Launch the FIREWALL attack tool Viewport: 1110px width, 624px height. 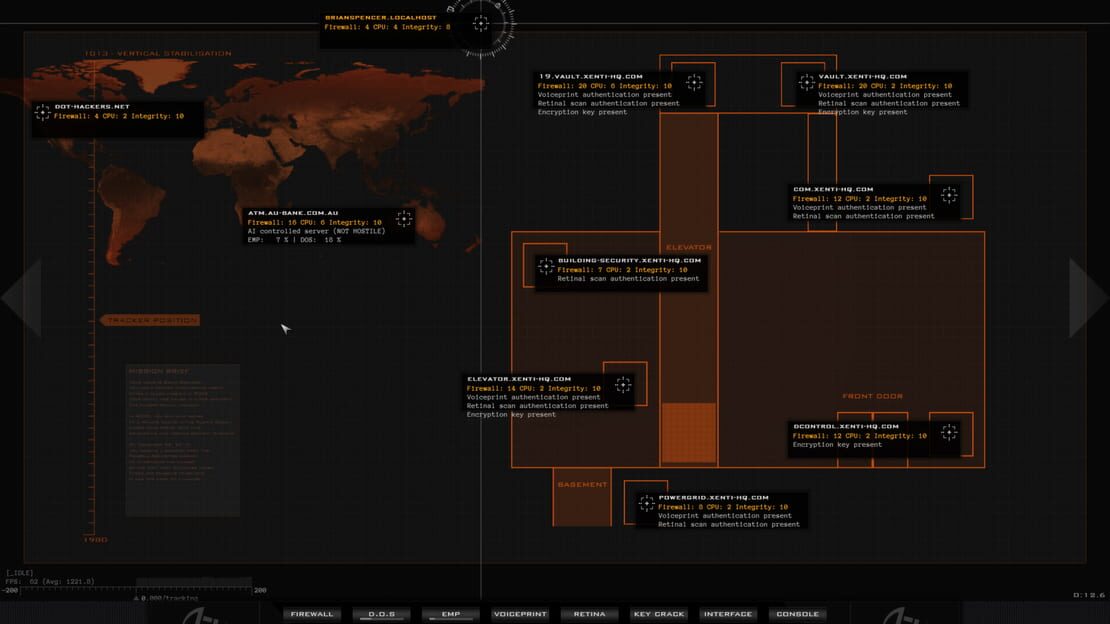click(311, 614)
